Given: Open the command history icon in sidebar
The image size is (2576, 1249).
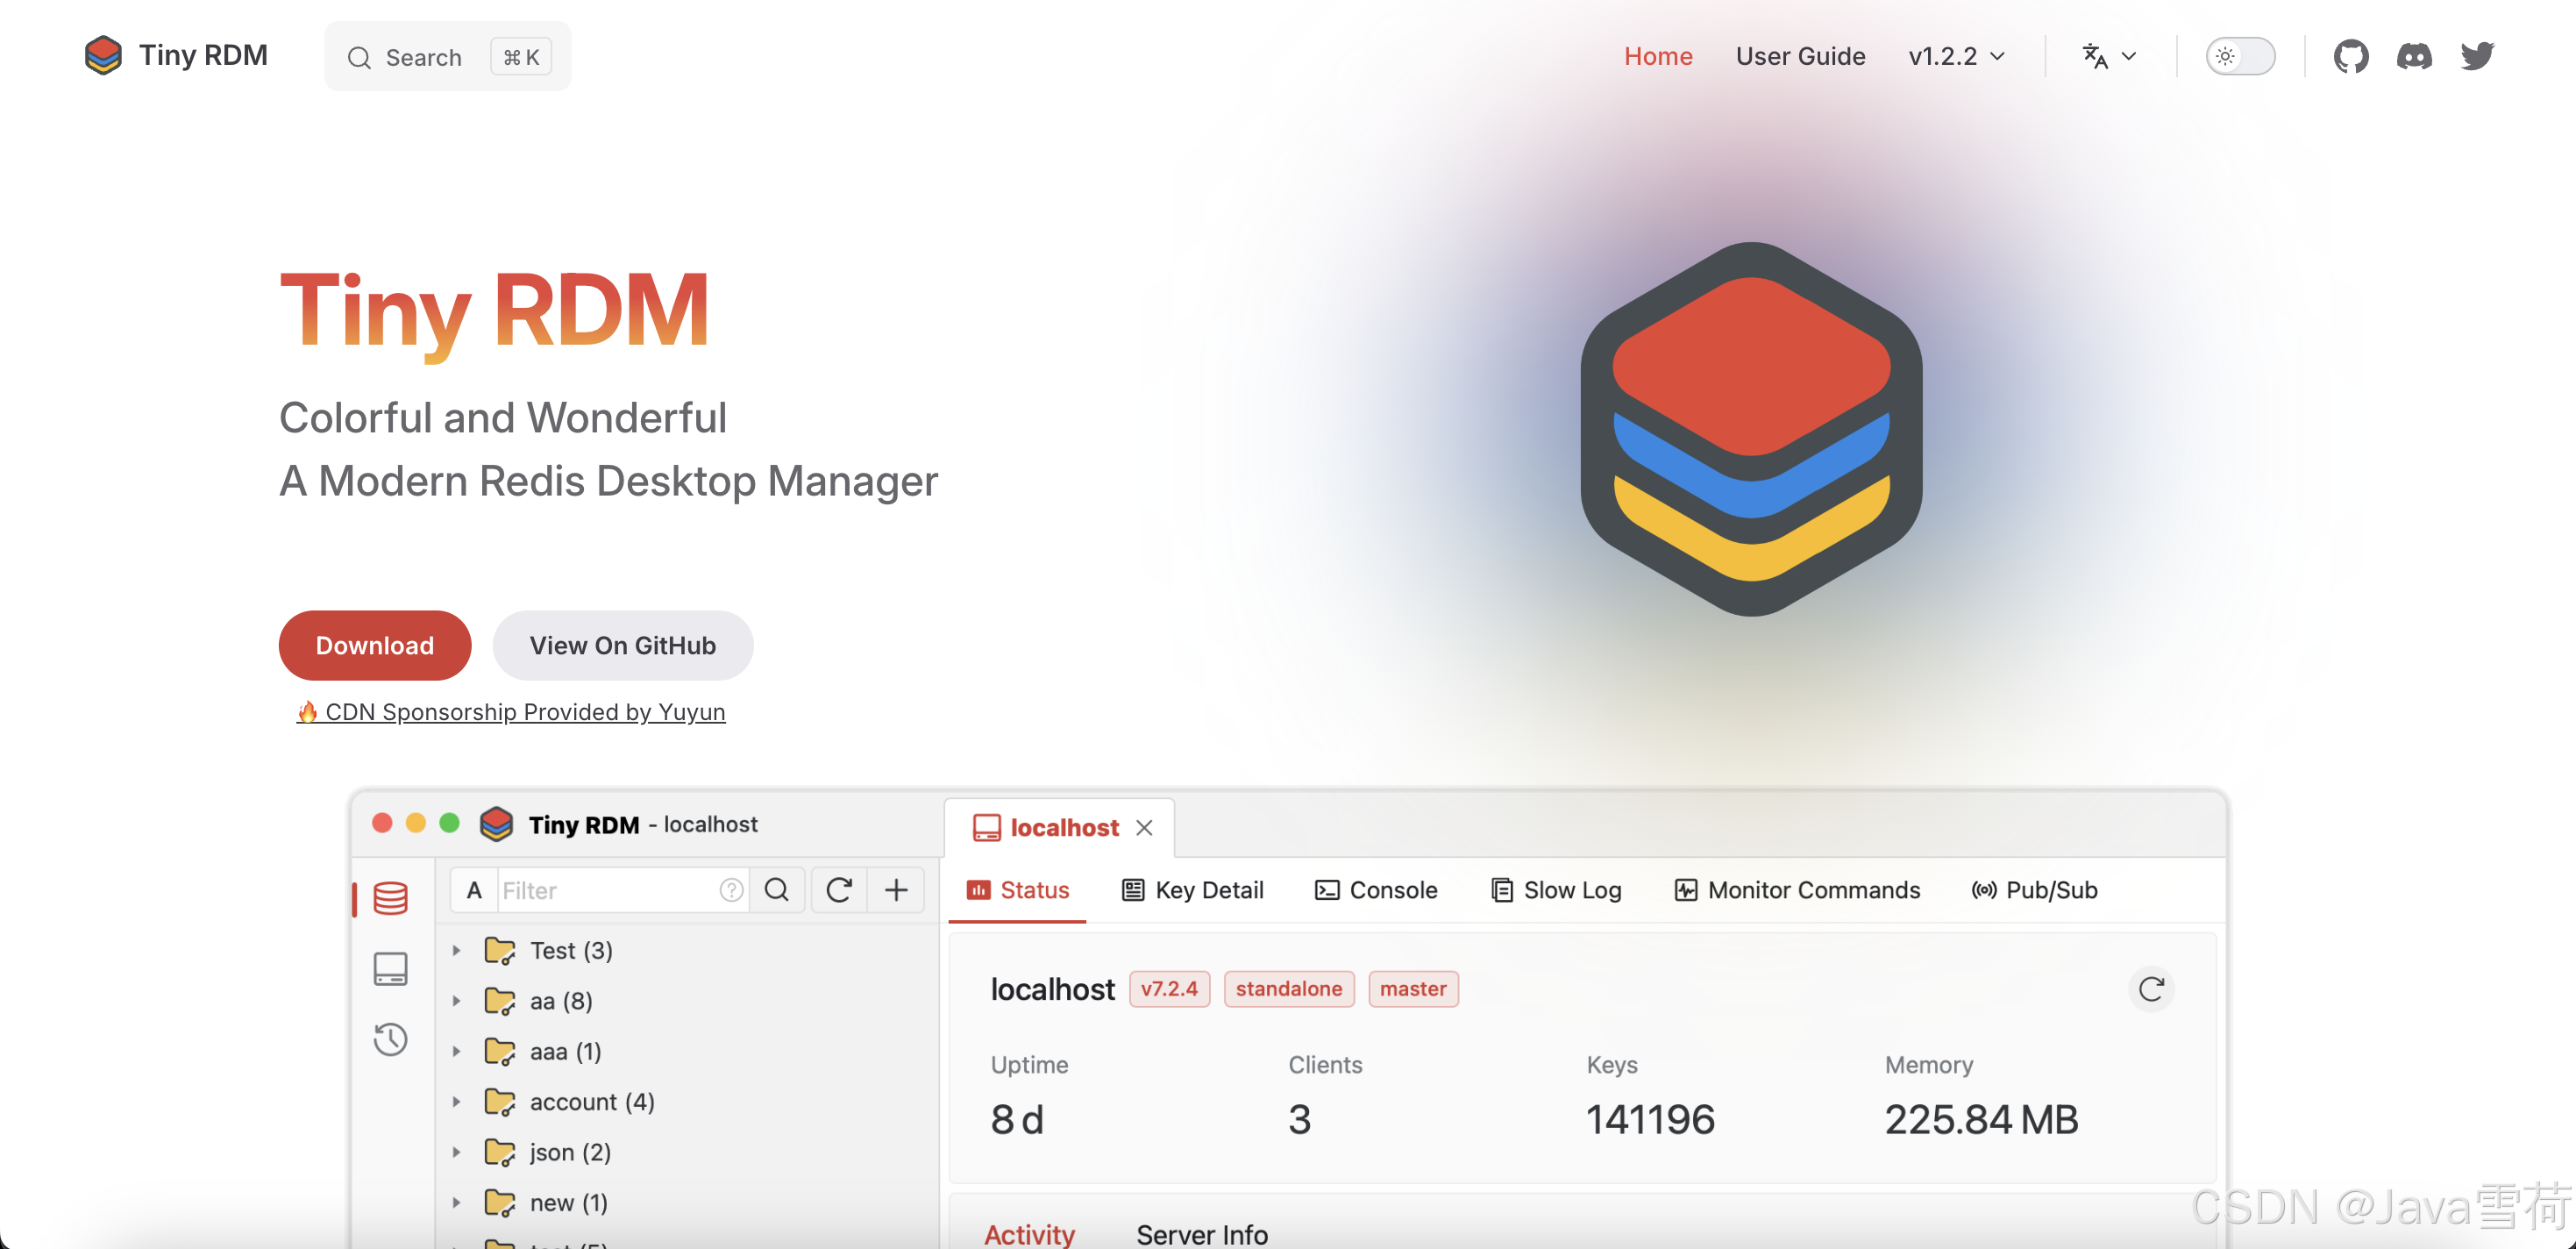Looking at the screenshot, I should click(391, 1039).
